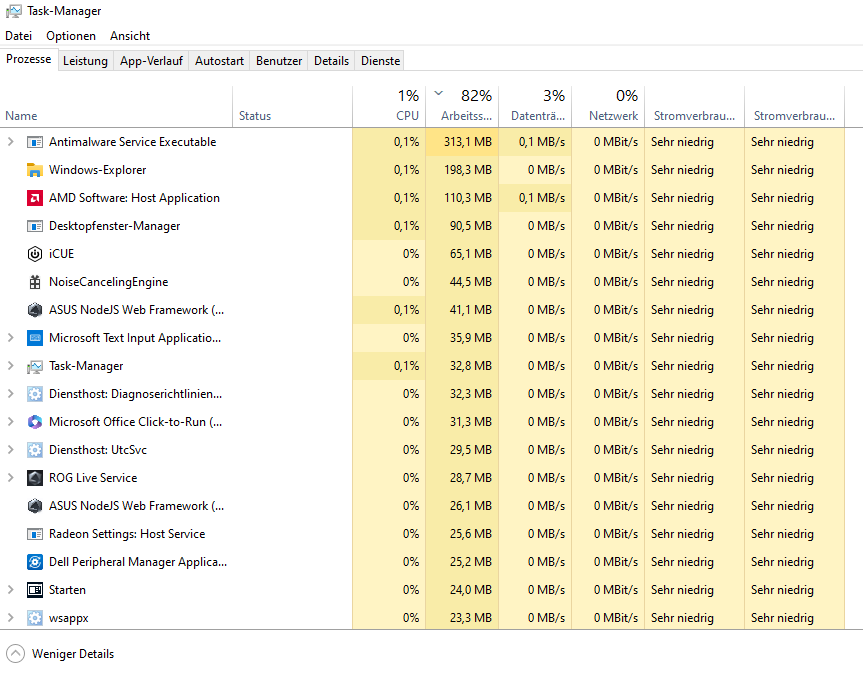Expand the Task-Manager process group
863x678 pixels.
[10, 366]
